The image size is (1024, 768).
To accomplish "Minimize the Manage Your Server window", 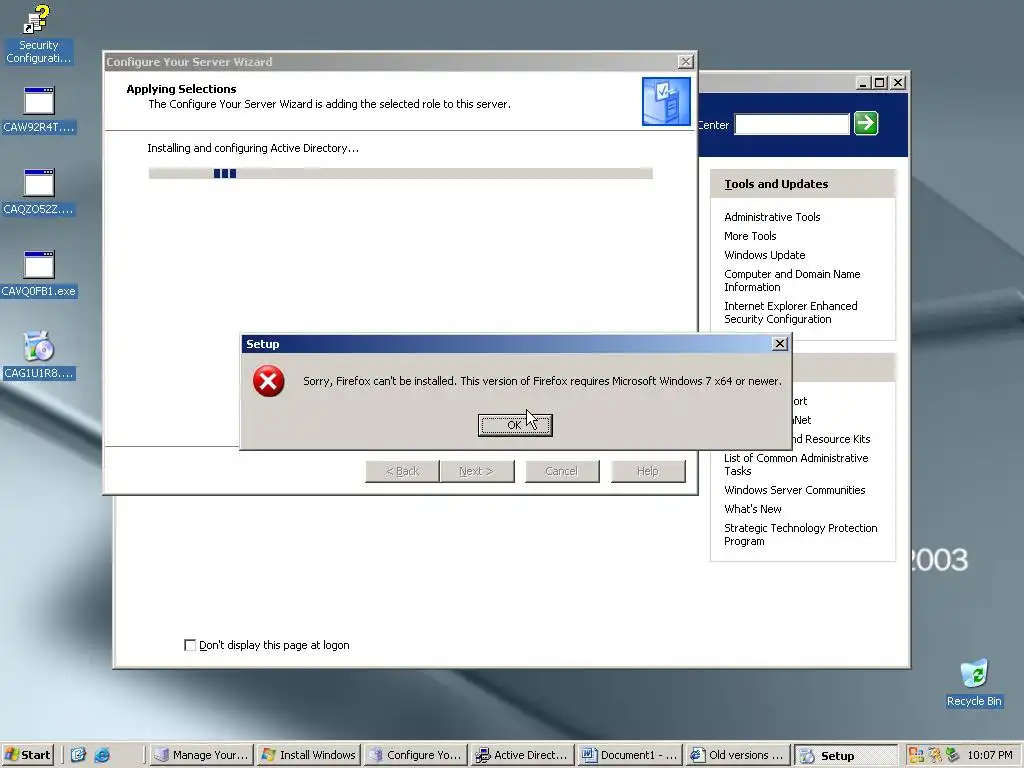I will pos(863,83).
